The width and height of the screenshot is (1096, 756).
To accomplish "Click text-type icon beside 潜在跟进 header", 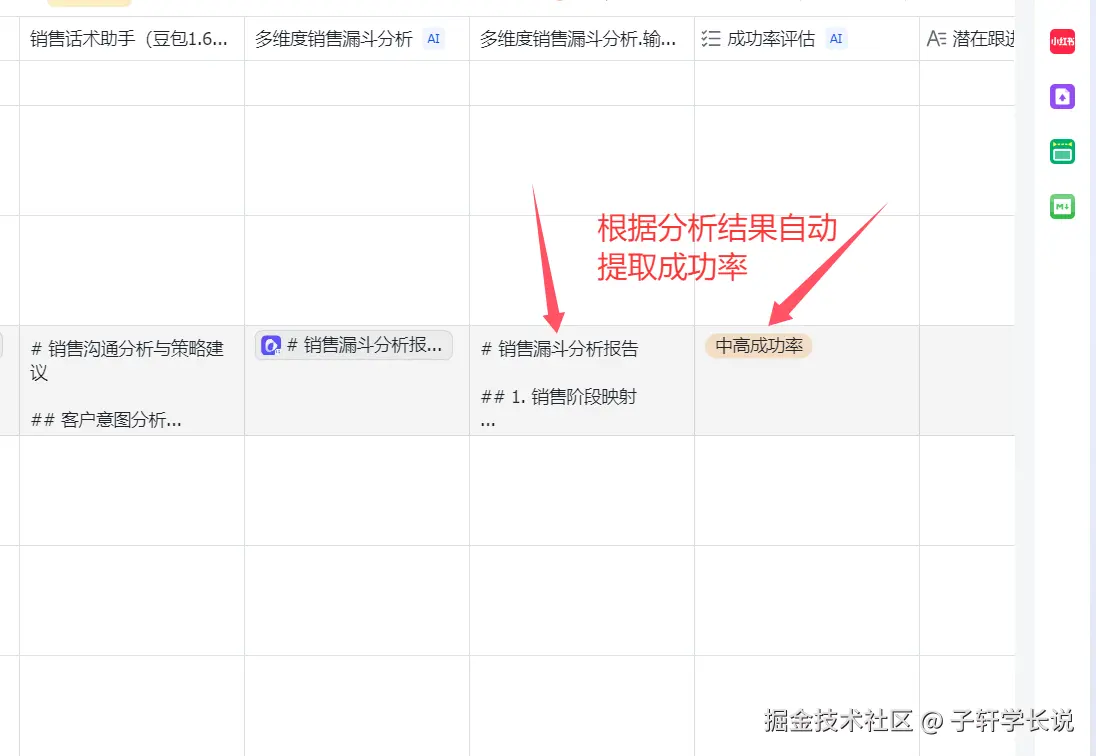I will pyautogui.click(x=936, y=39).
